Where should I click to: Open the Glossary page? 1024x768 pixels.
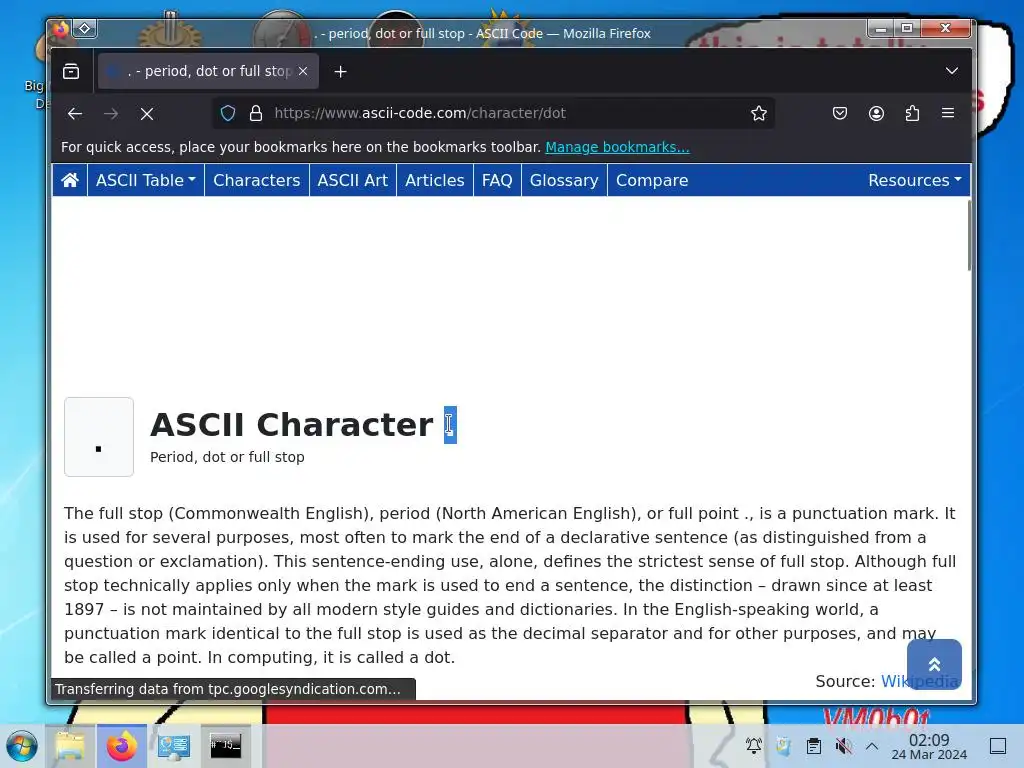(564, 180)
